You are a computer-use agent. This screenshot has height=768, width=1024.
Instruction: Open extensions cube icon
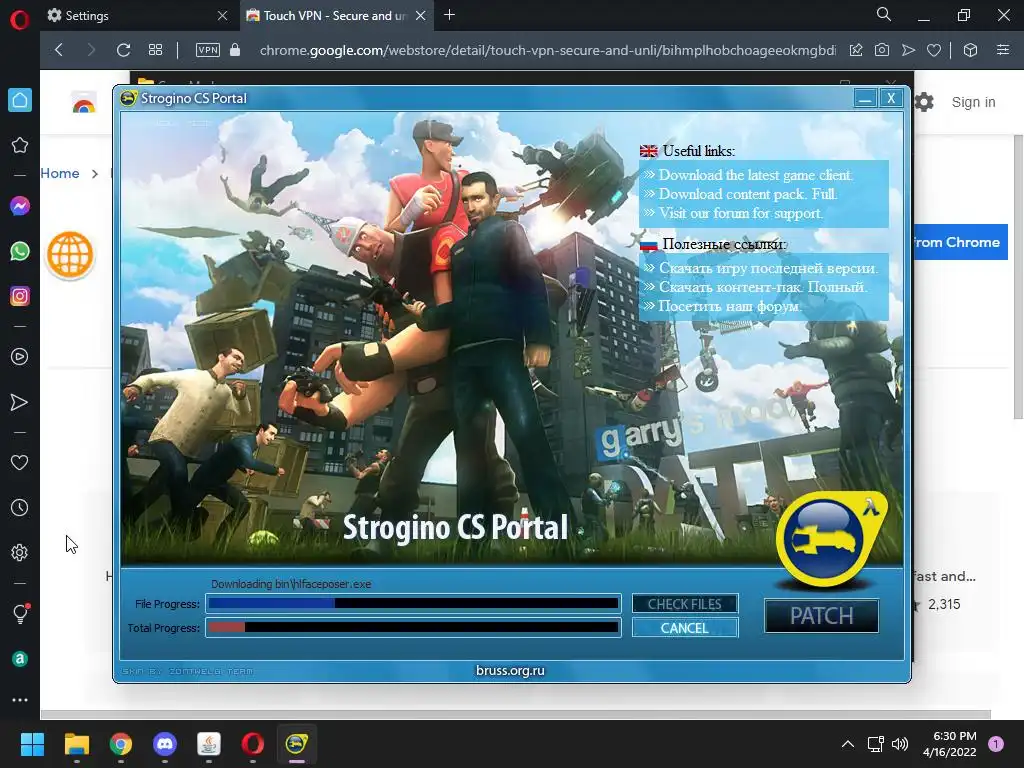970,50
